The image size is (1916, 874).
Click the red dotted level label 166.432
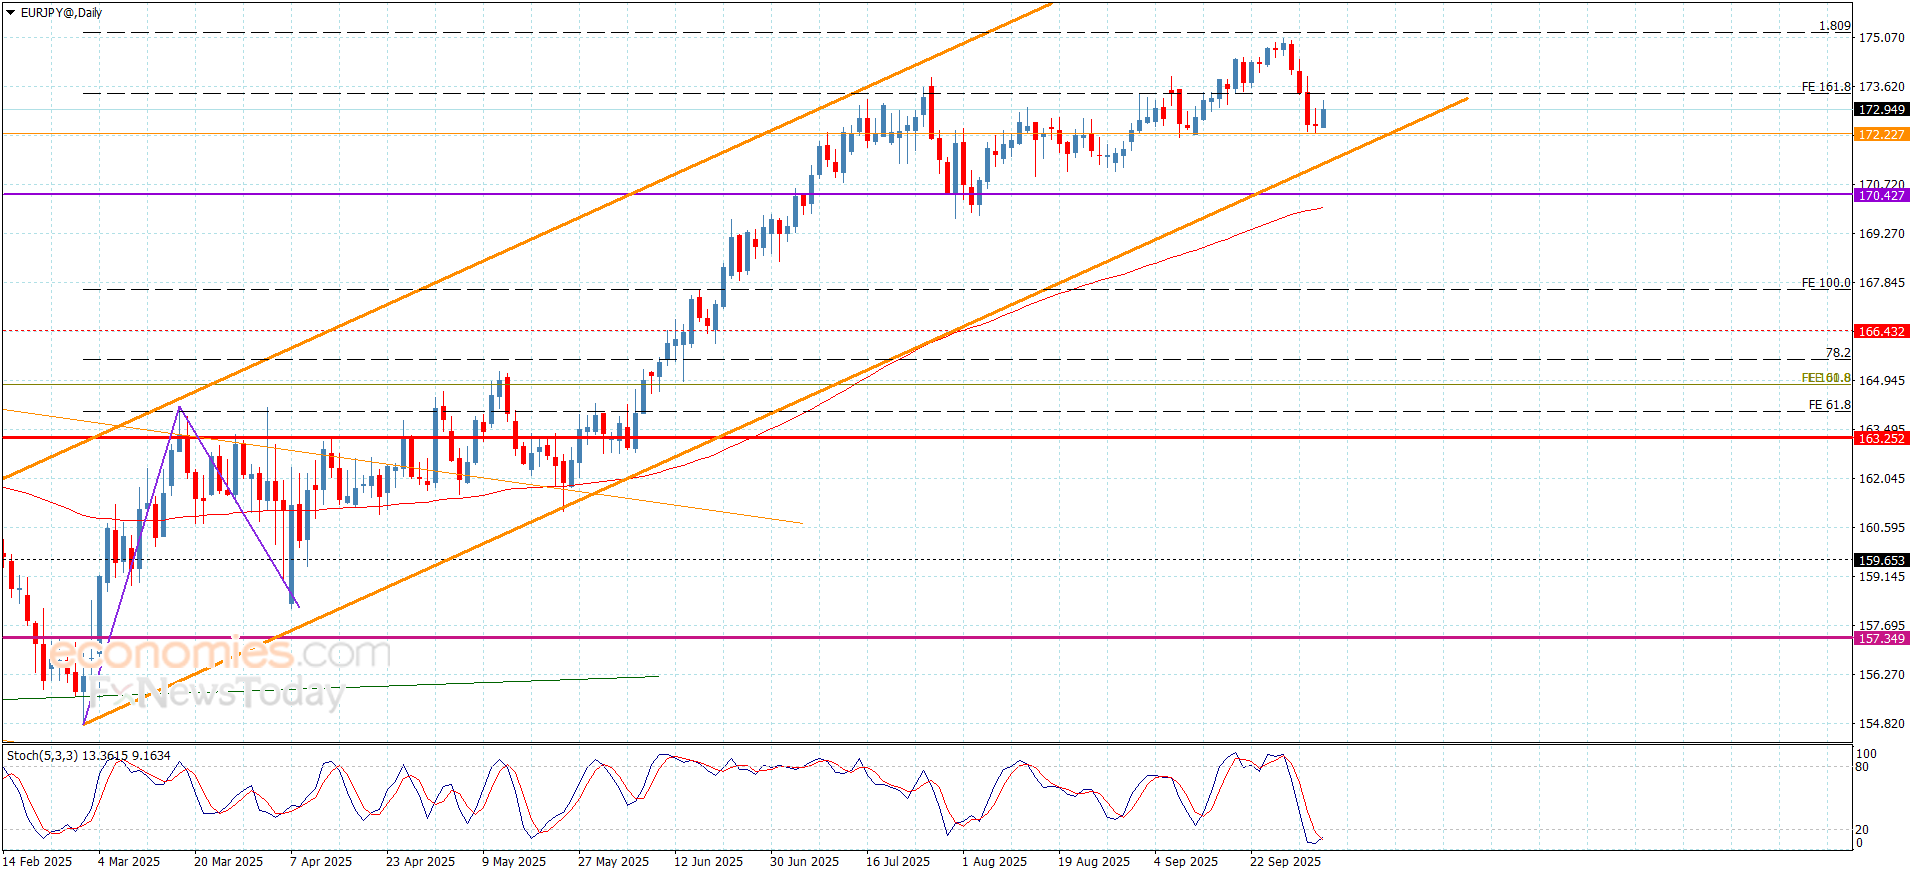(1881, 332)
